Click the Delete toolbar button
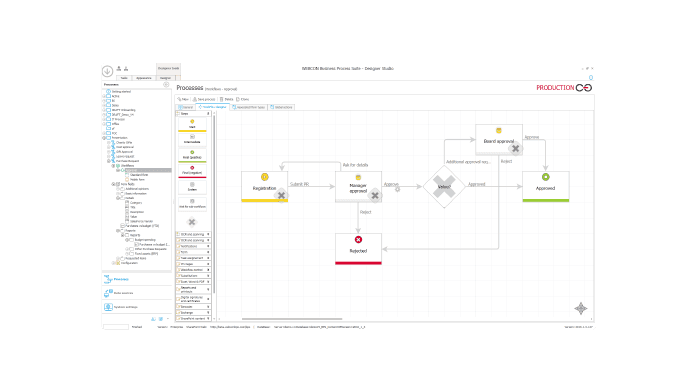The height and width of the screenshot is (386, 689). pyautogui.click(x=226, y=99)
